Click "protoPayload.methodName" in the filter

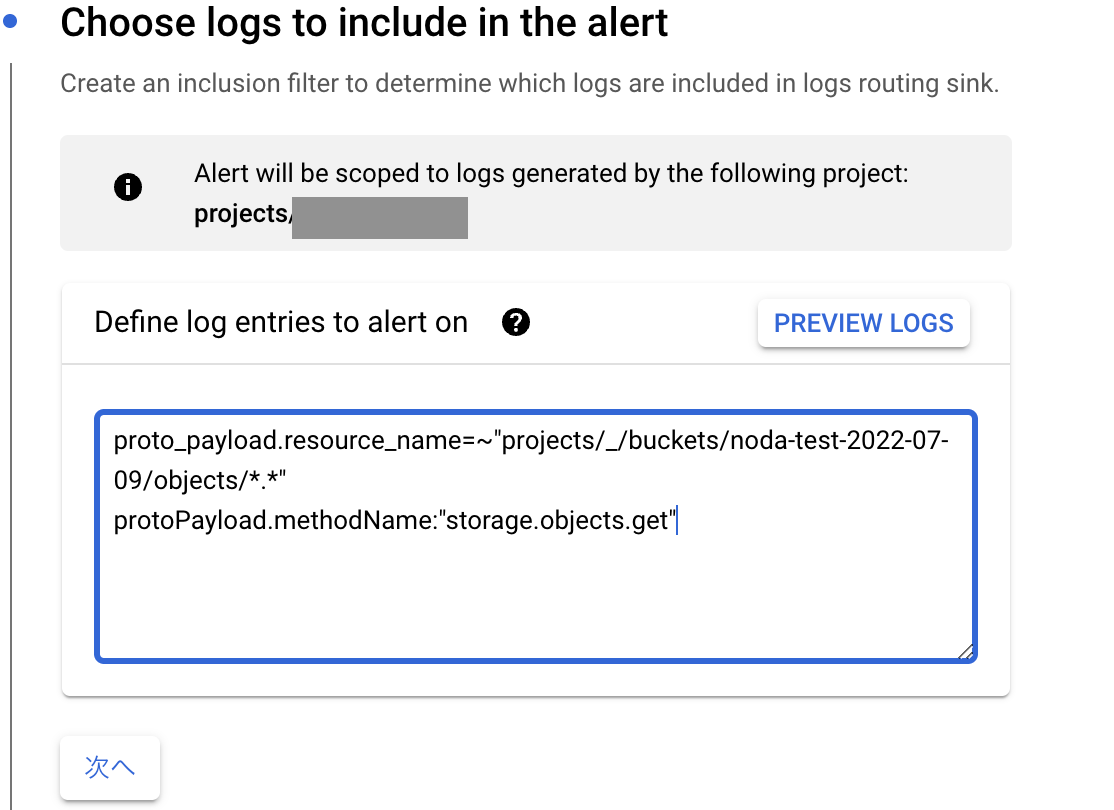[274, 520]
